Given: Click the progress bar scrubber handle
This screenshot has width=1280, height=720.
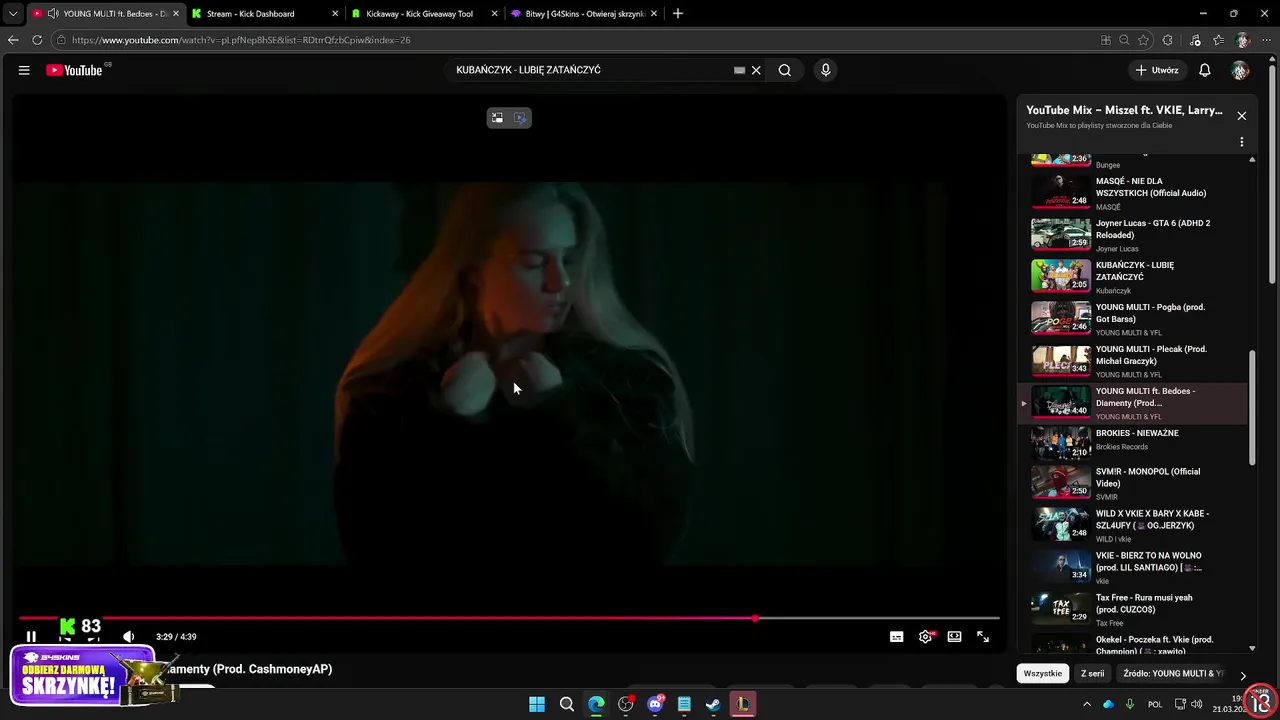Looking at the screenshot, I should pyautogui.click(x=755, y=618).
